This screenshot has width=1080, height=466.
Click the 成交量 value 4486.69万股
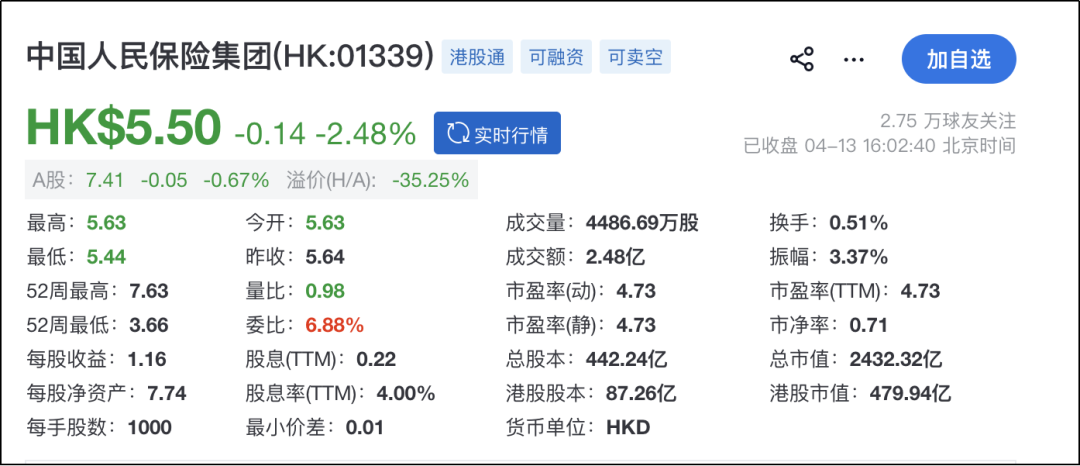pyautogui.click(x=642, y=222)
